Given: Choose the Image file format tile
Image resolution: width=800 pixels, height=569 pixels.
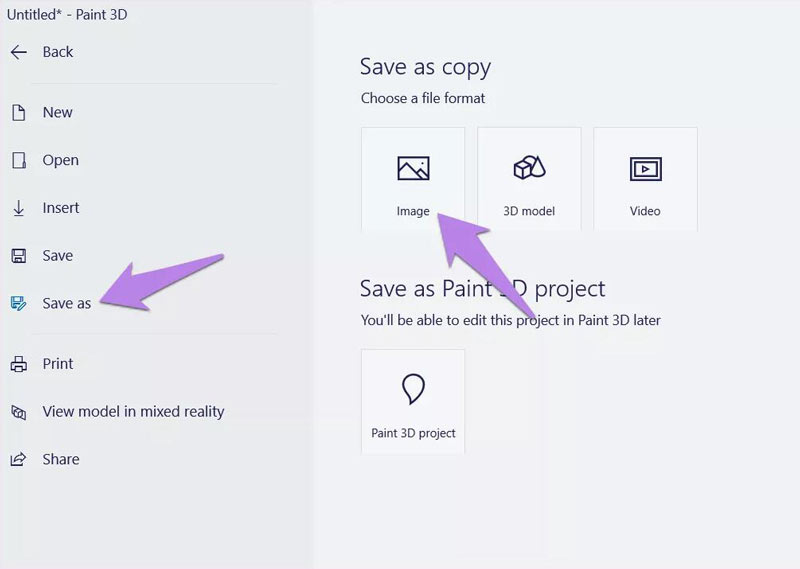Looking at the screenshot, I should click(413, 179).
